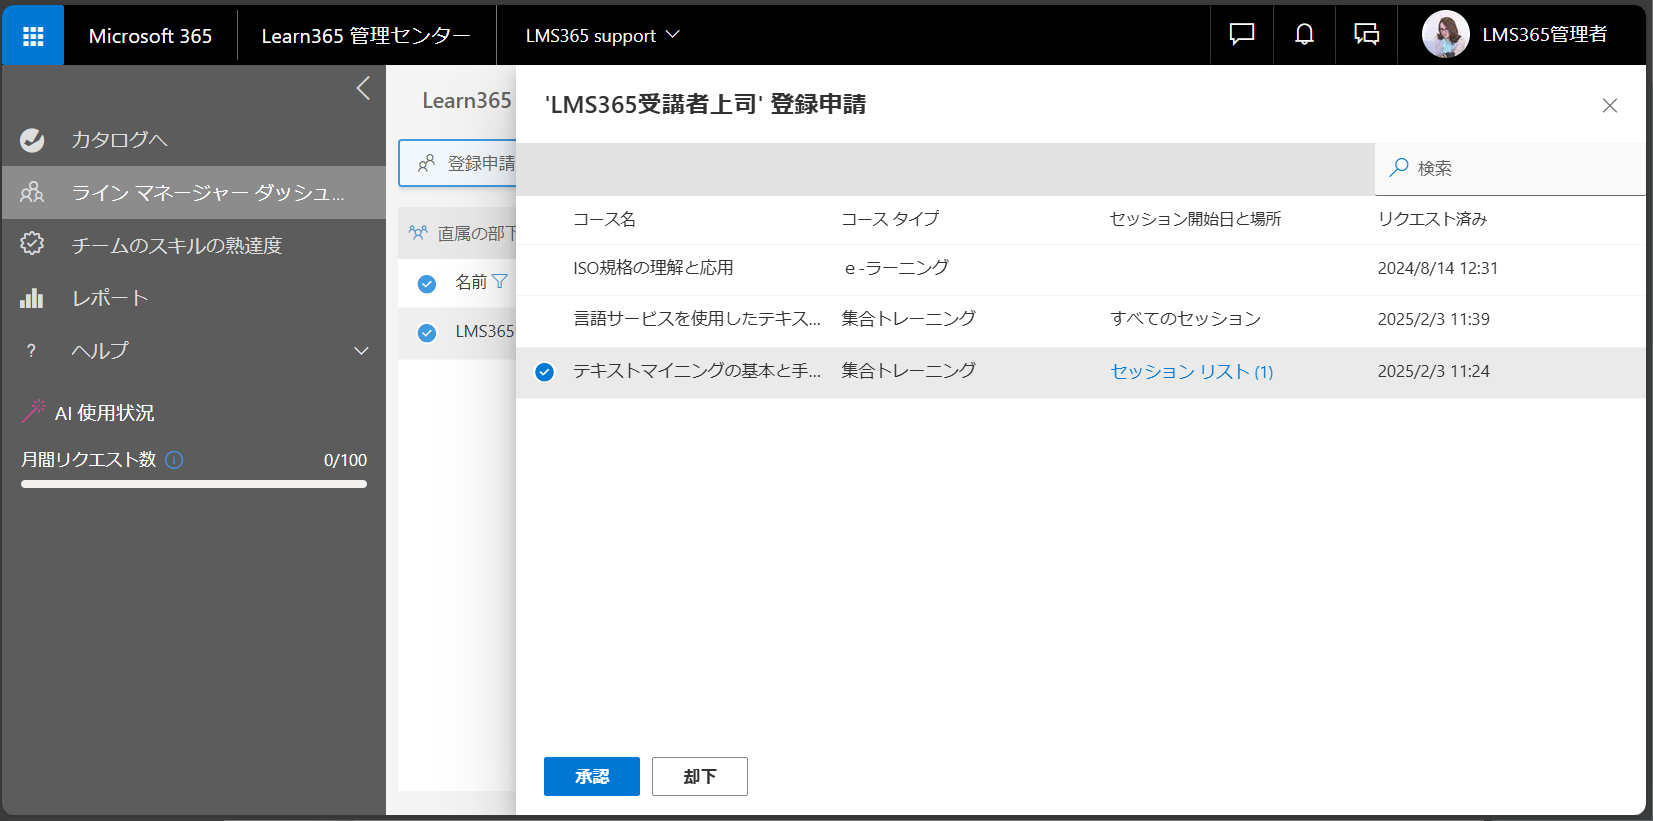Image resolution: width=1653 pixels, height=821 pixels.
Task: Open the notifications bell
Action: coord(1304,35)
